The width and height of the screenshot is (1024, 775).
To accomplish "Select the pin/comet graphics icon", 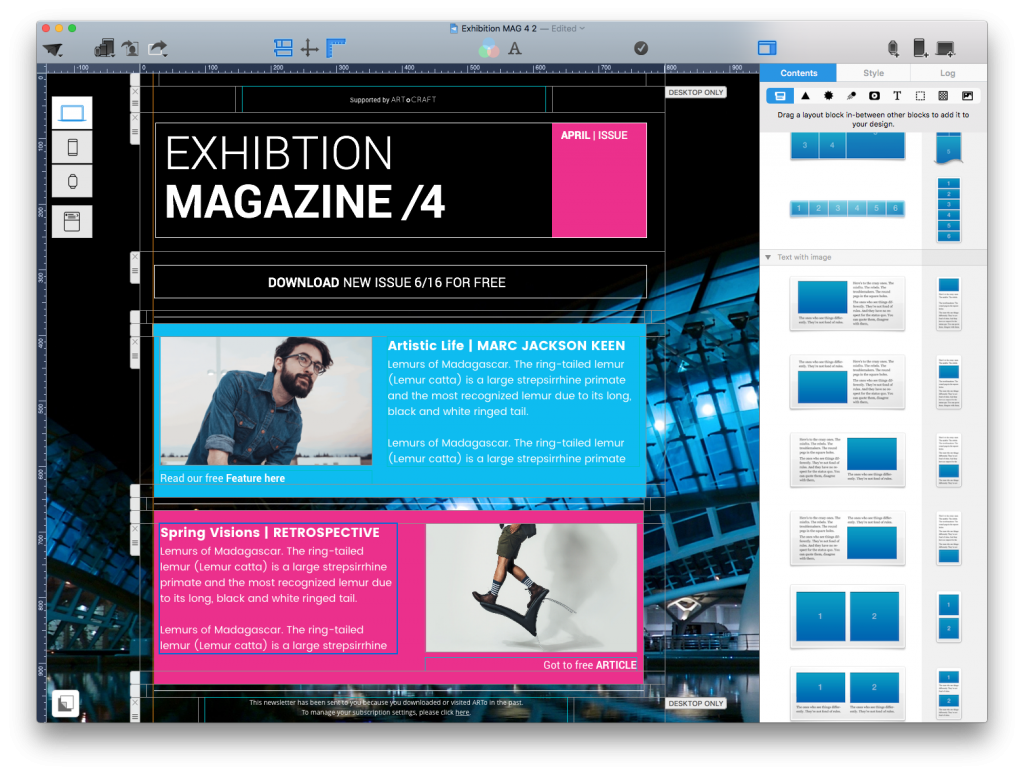I will tap(852, 96).
